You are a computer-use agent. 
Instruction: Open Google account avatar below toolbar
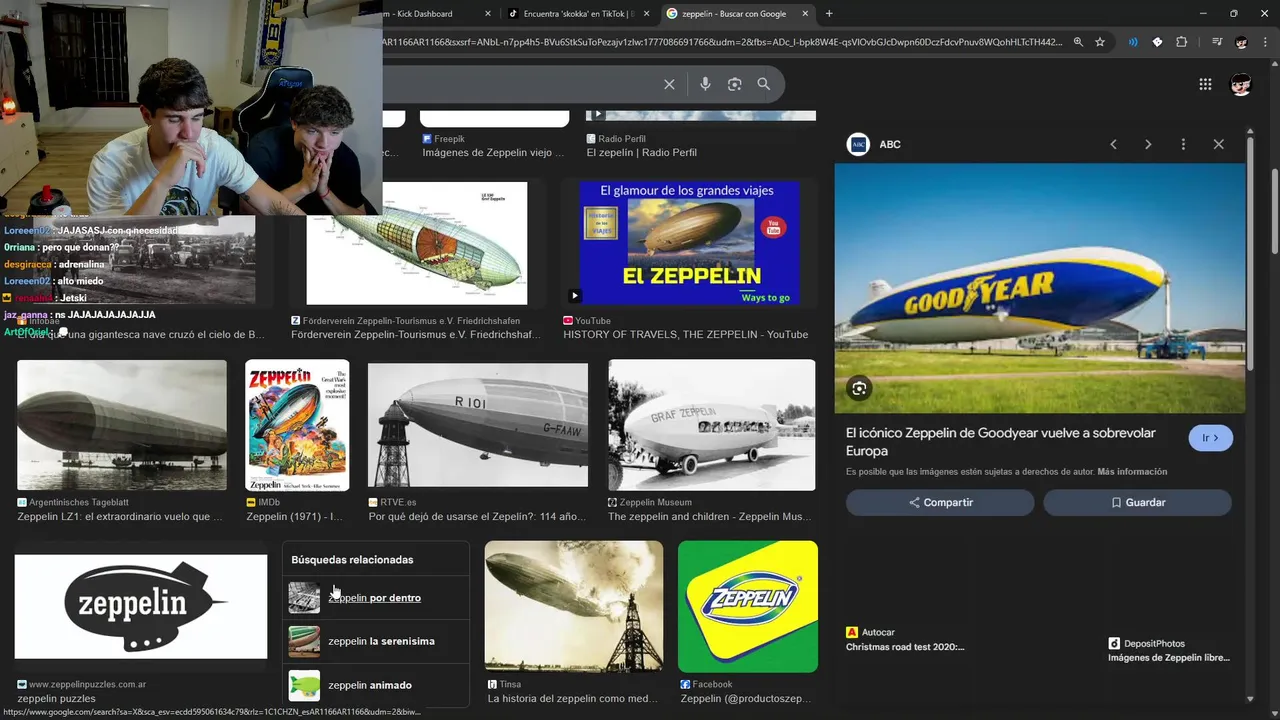1241,84
